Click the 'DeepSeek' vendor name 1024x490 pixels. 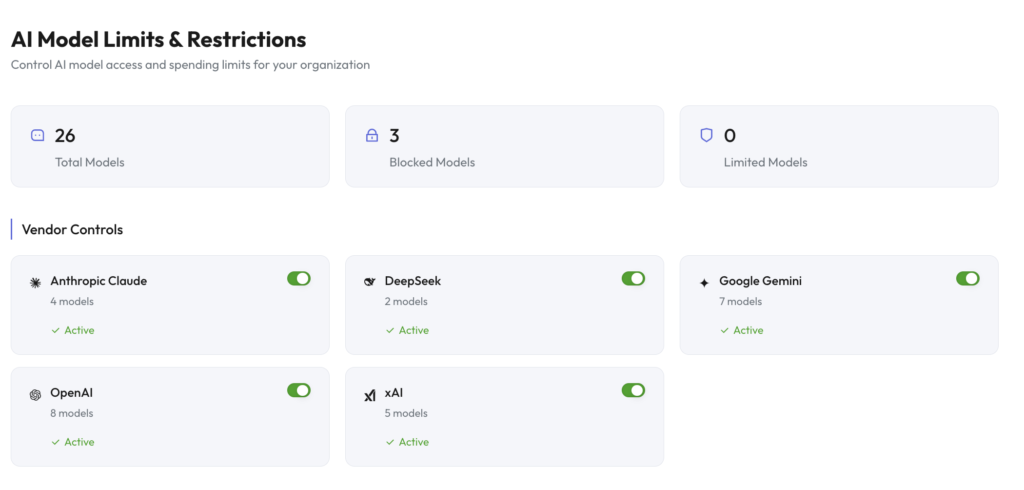413,282
